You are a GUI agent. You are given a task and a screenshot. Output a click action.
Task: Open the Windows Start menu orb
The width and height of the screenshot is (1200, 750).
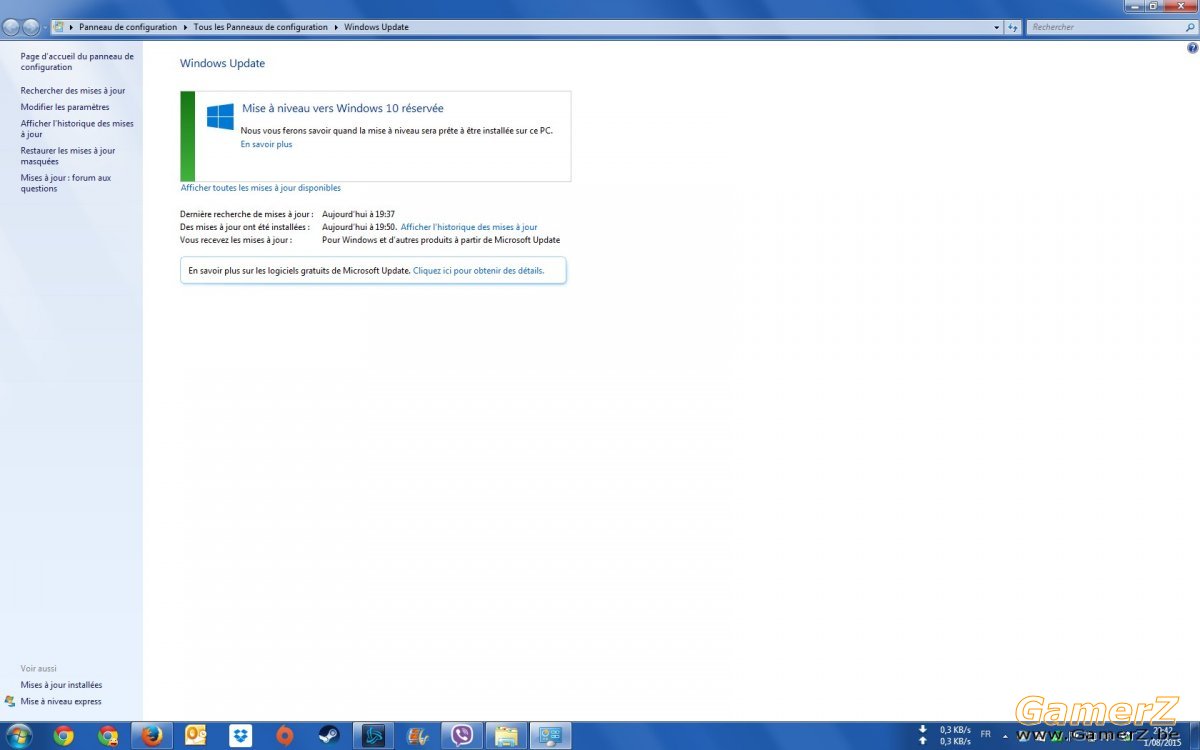18,736
